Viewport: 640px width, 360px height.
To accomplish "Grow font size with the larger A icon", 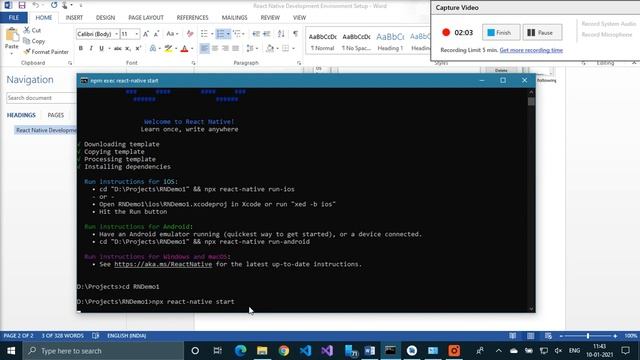I will (x=146, y=34).
